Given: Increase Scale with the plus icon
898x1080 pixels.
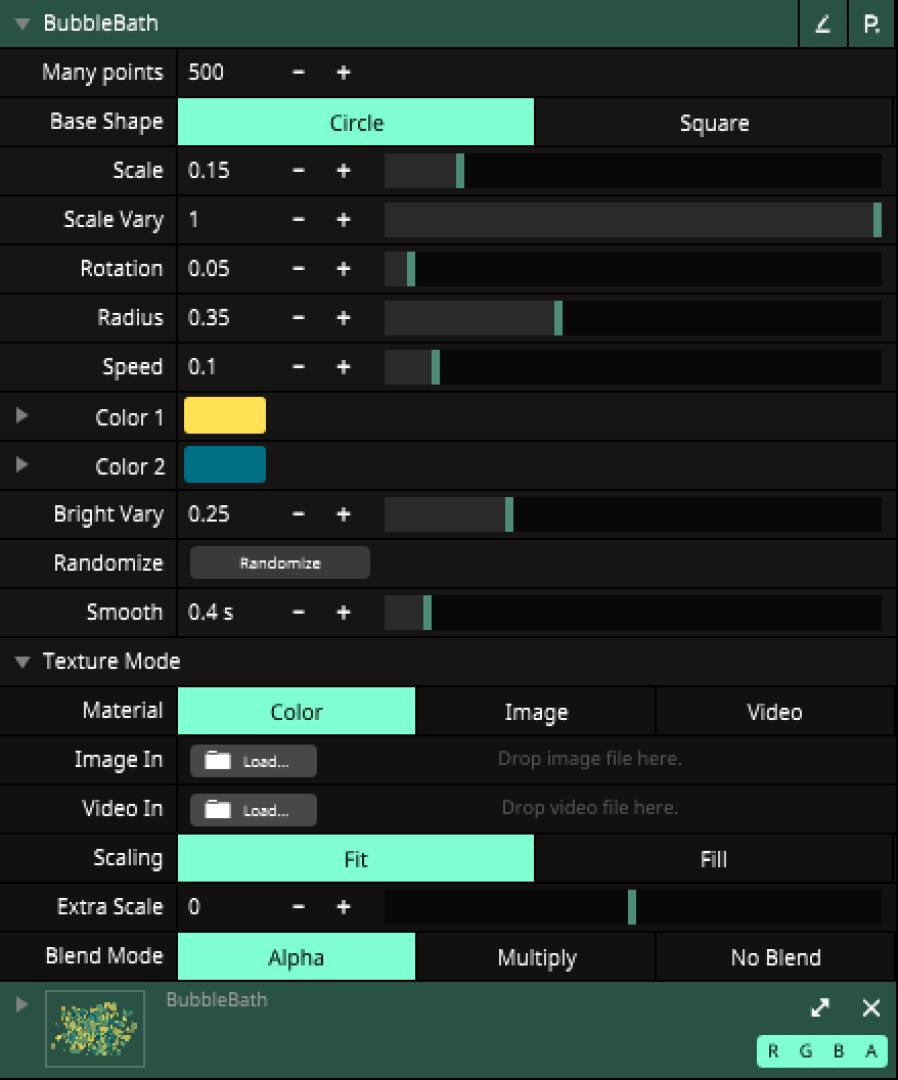Looking at the screenshot, I should [343, 171].
